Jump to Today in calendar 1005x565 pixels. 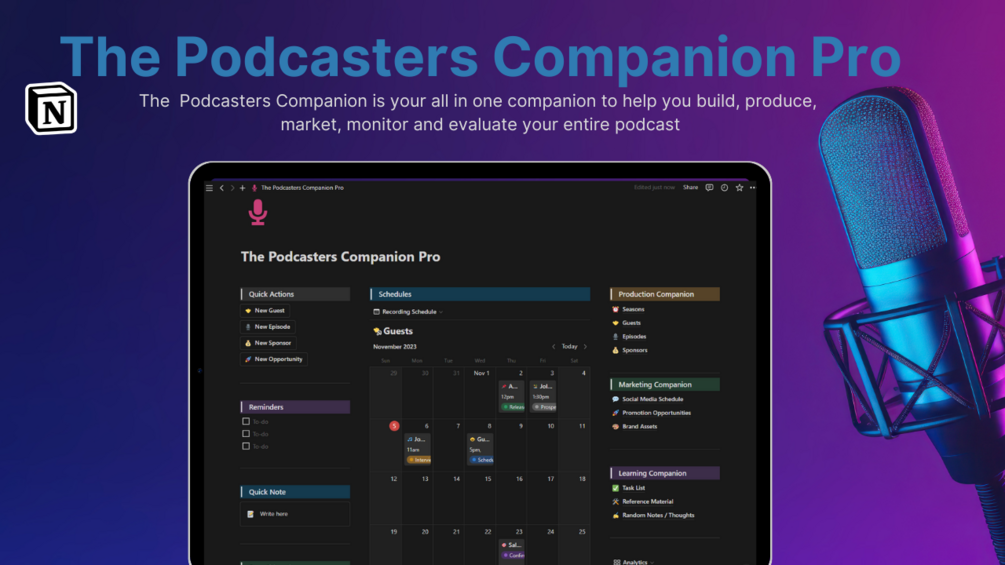(569, 347)
